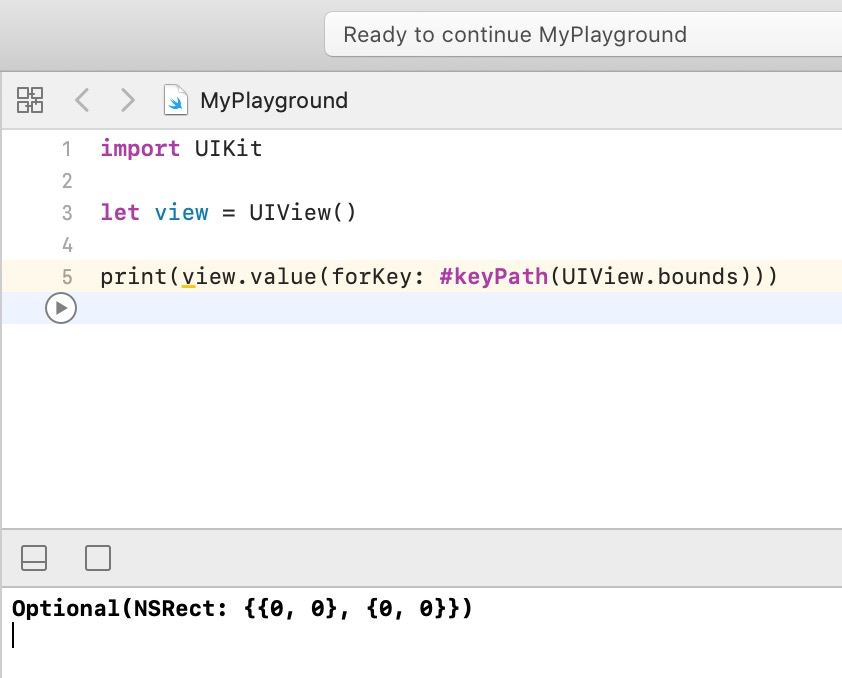Viewport: 842px width, 678px height.
Task: Click '#keyPath' on line 5
Action: (x=493, y=276)
